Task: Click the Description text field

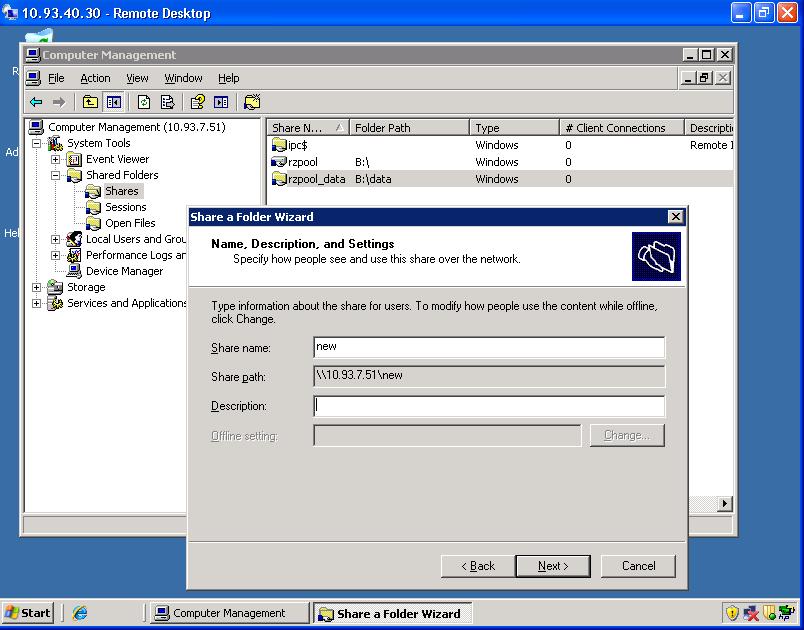Action: point(489,406)
